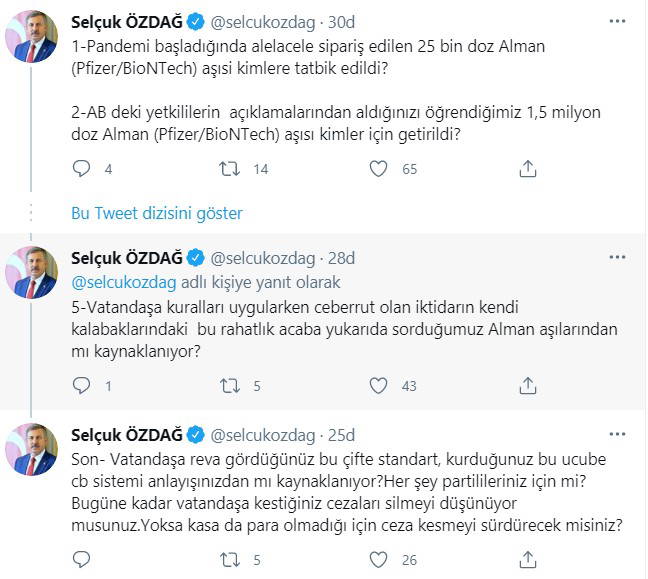Image resolution: width=648 pixels, height=579 pixels.
Task: Like the second tweet with 43 likes
Action: [x=377, y=385]
